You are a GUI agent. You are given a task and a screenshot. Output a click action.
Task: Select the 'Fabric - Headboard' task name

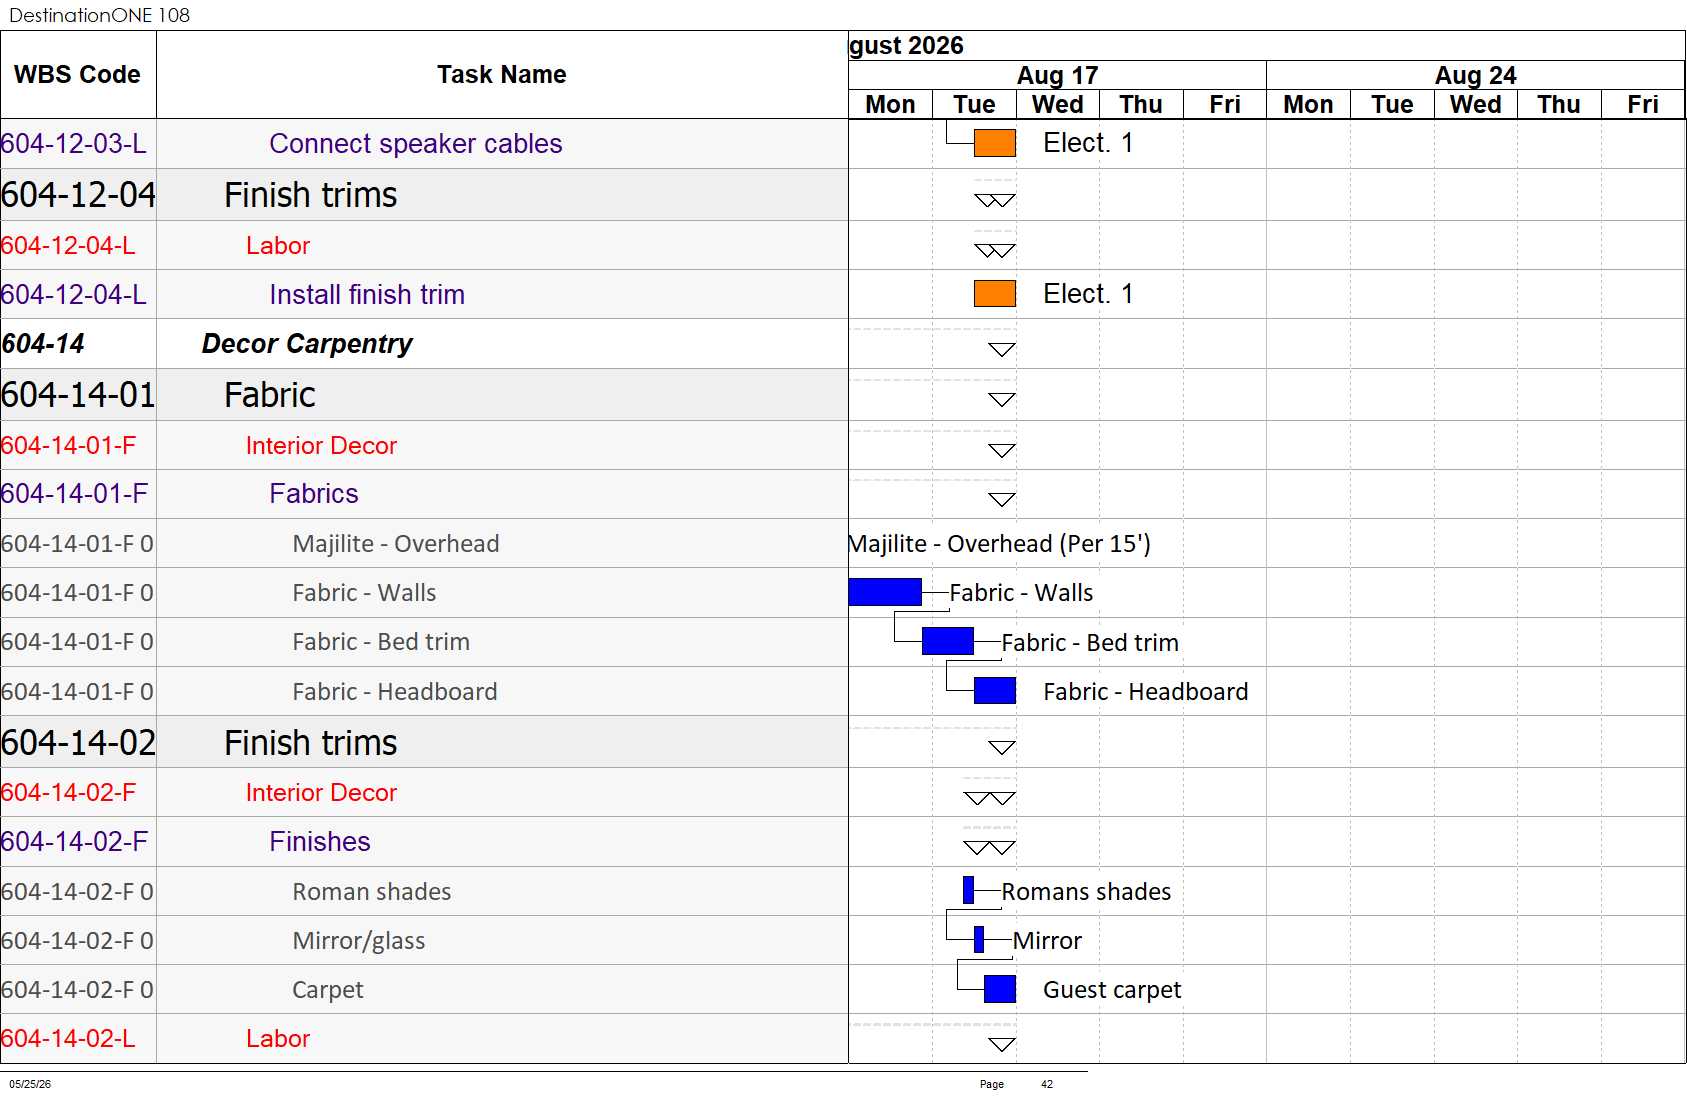pyautogui.click(x=395, y=691)
